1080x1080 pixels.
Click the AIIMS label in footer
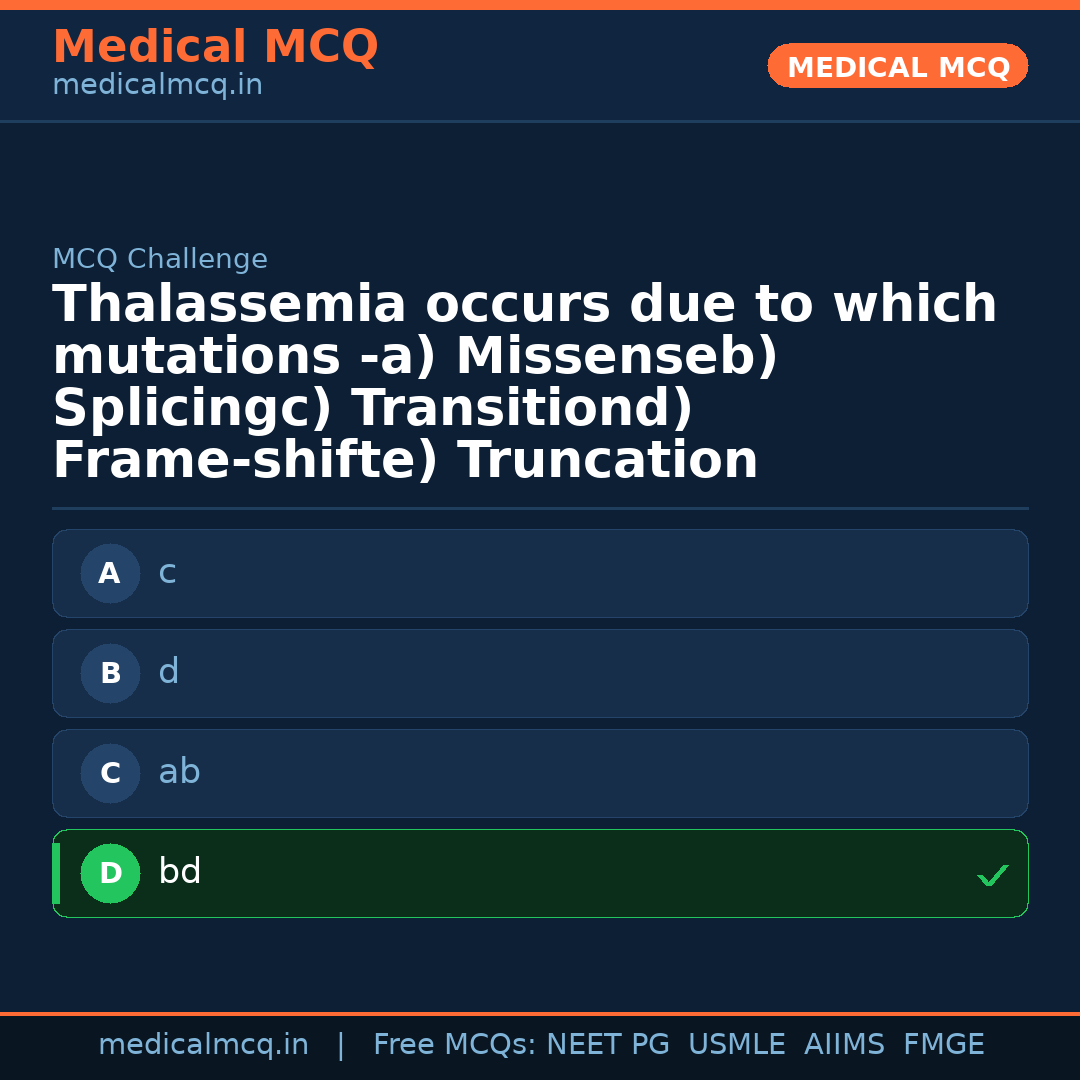pos(845,1044)
